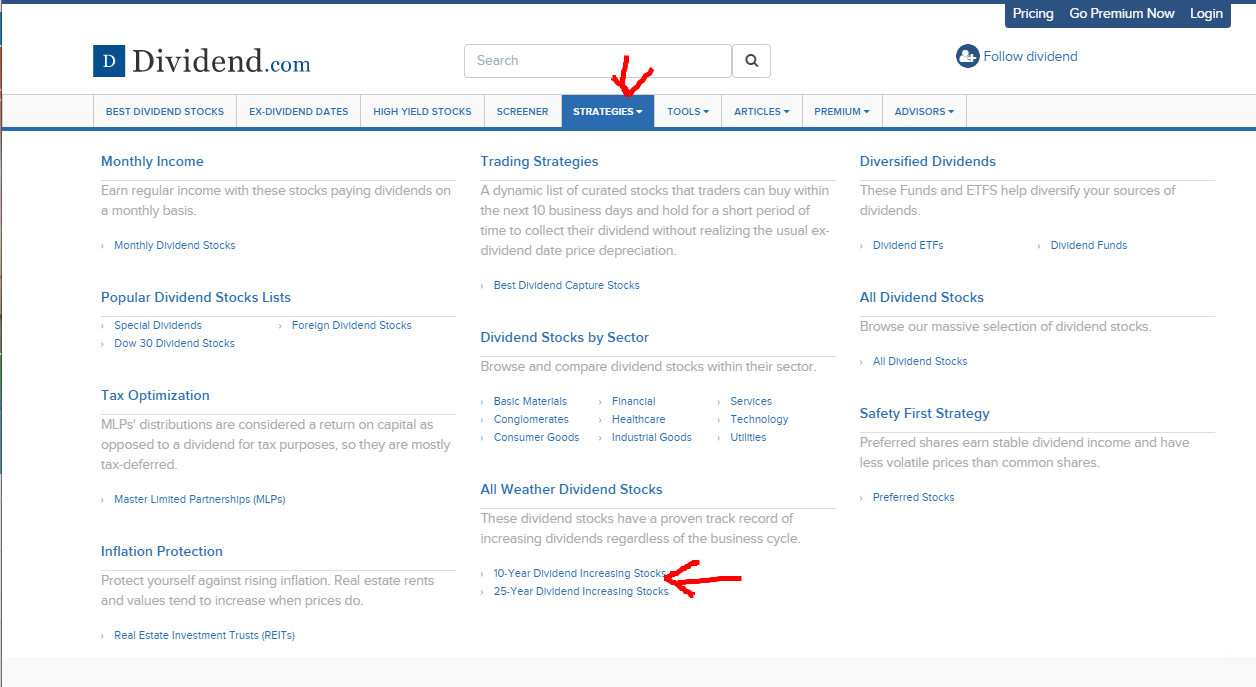This screenshot has width=1256, height=687.
Task: Select High Yield Stocks tab
Action: coord(422,111)
